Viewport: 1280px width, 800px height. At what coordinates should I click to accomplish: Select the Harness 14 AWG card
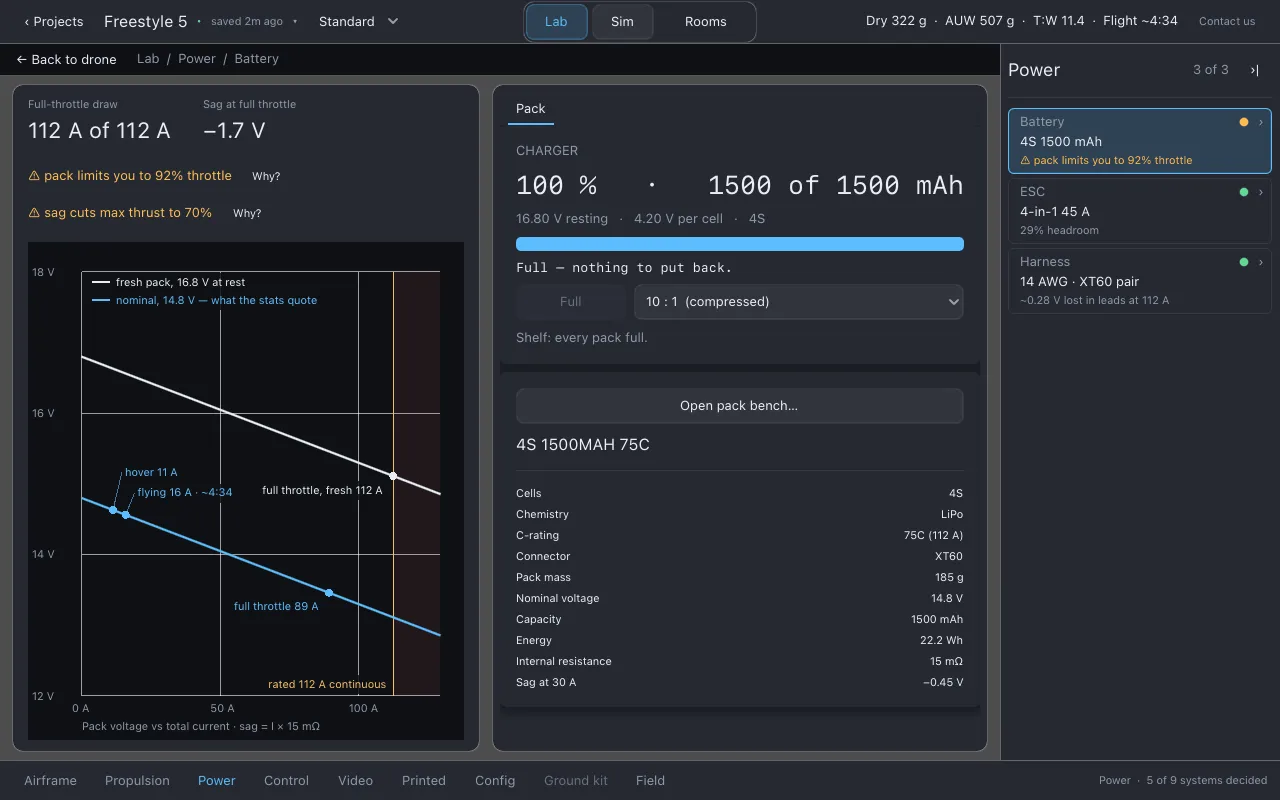(x=1140, y=280)
